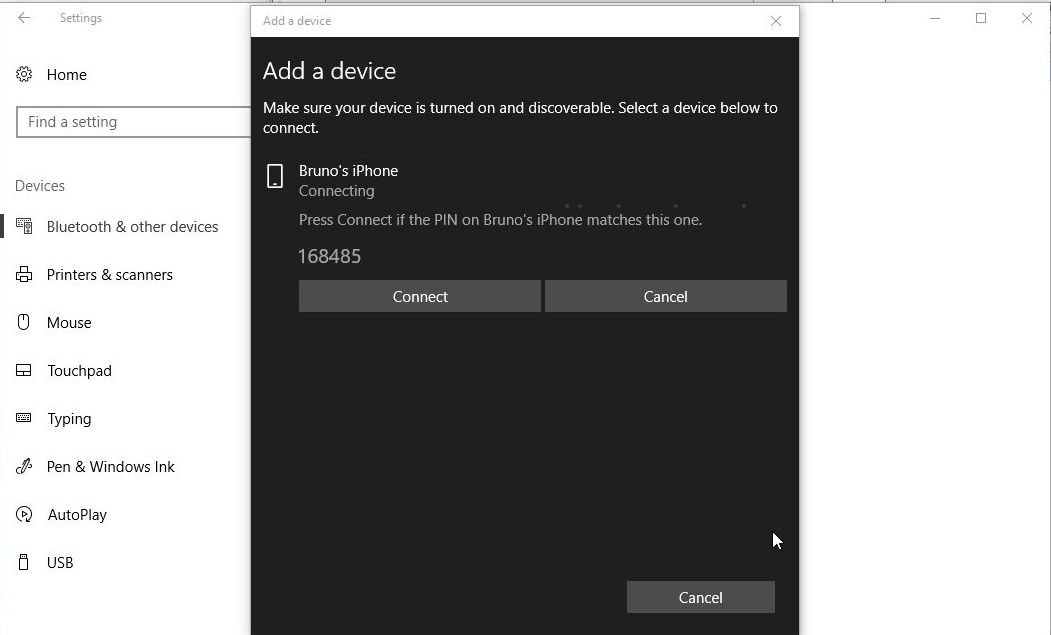The image size is (1051, 635).
Task: Click the USB icon in sidebar
Action: [24, 563]
